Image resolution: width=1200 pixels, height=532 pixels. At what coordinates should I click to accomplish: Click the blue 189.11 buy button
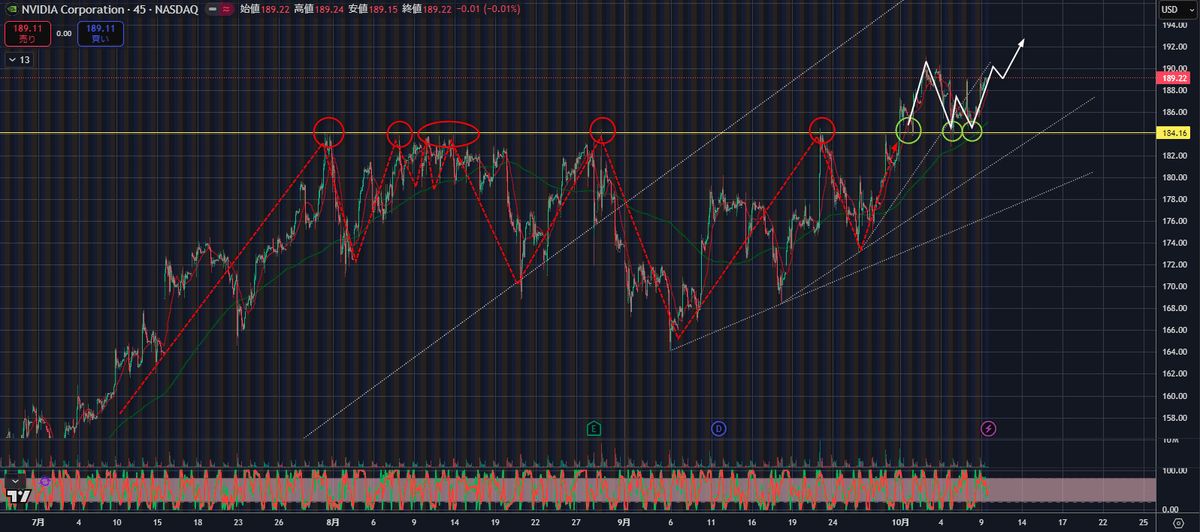pyautogui.click(x=99, y=34)
